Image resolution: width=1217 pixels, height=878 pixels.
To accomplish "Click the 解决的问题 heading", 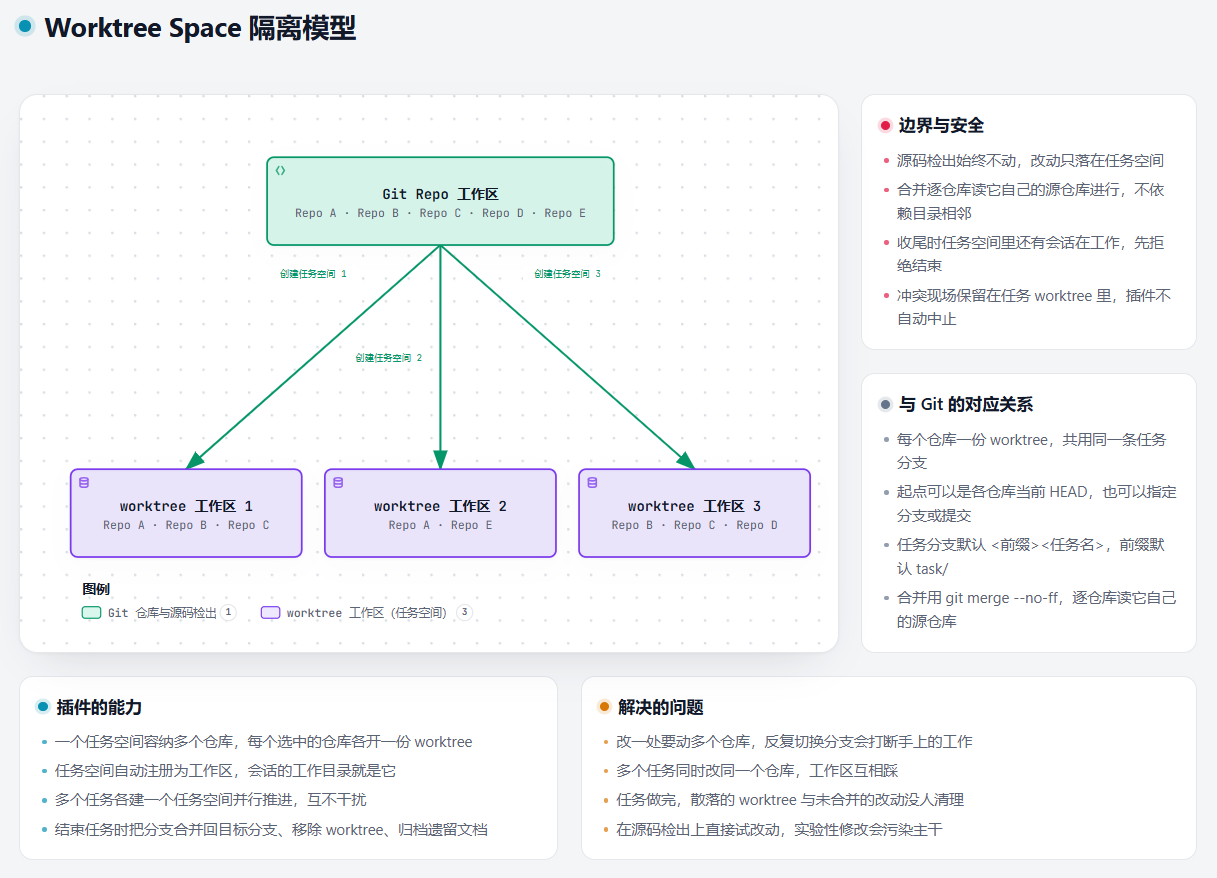I will click(660, 707).
